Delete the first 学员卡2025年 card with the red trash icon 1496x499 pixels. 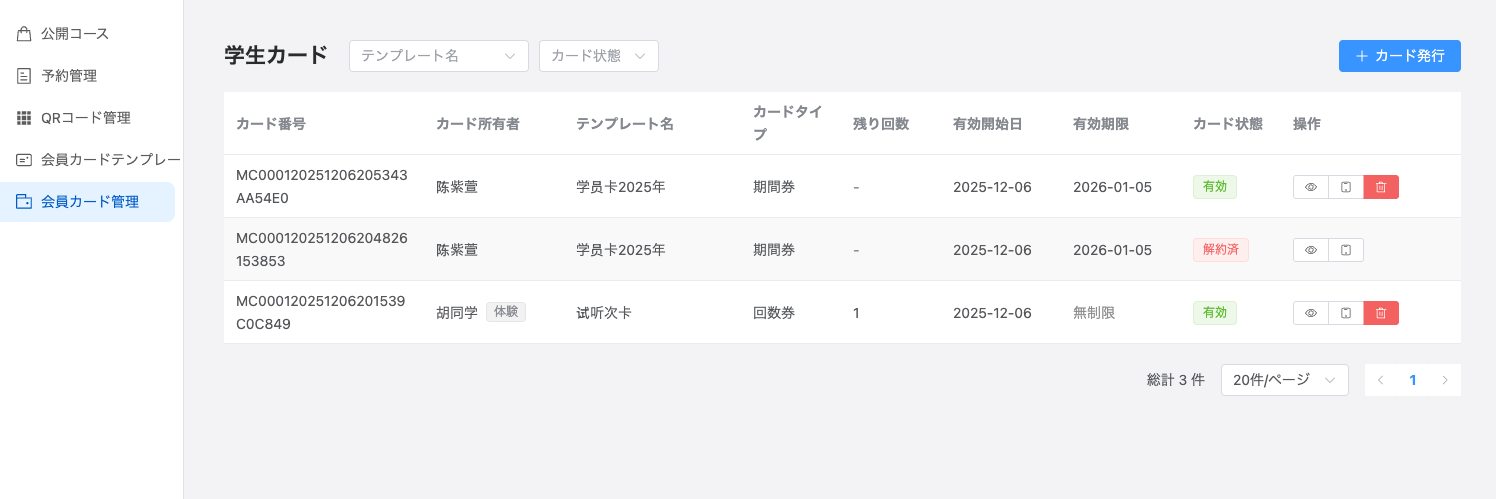point(1381,187)
